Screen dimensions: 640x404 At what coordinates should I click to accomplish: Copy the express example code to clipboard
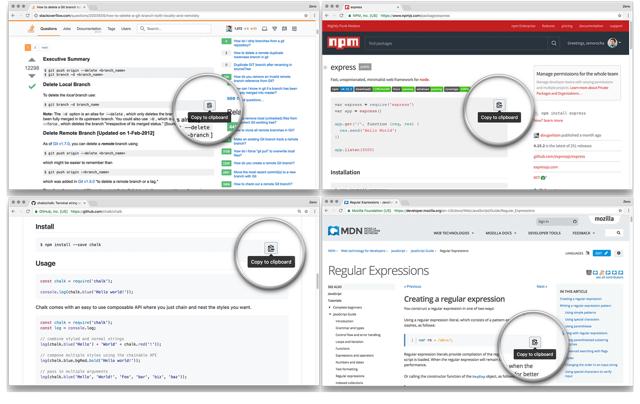coord(499,105)
